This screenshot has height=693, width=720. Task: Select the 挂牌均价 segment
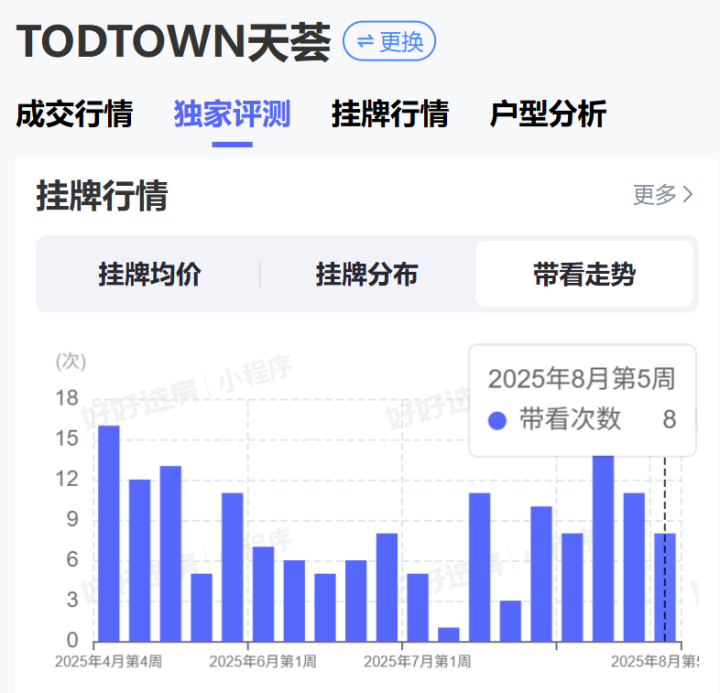click(x=150, y=274)
